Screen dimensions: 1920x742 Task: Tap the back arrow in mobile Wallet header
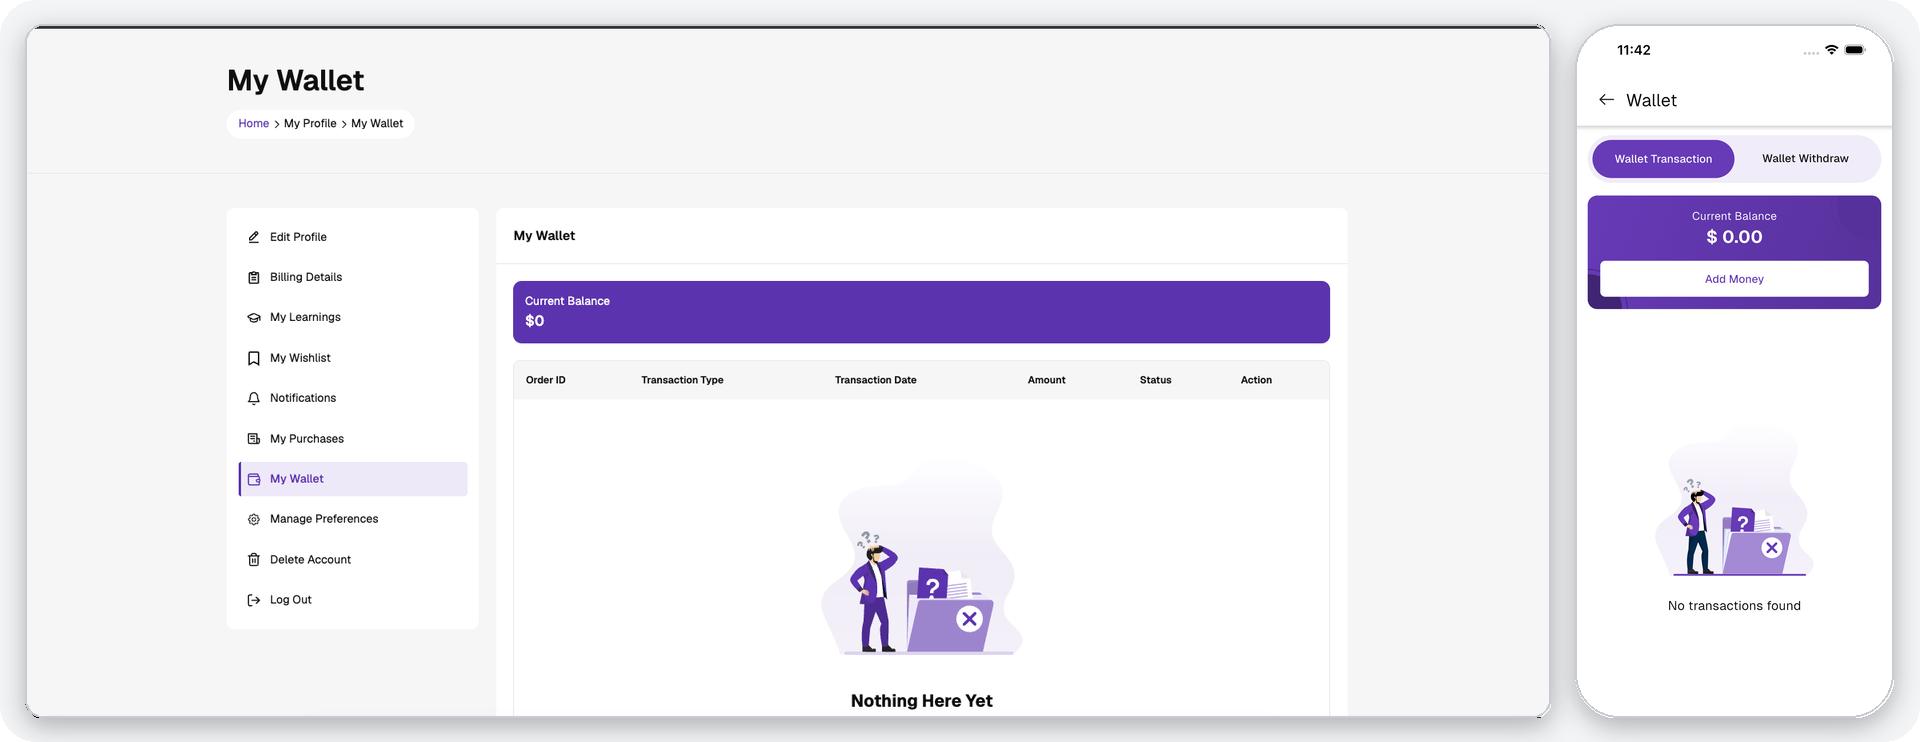point(1606,100)
